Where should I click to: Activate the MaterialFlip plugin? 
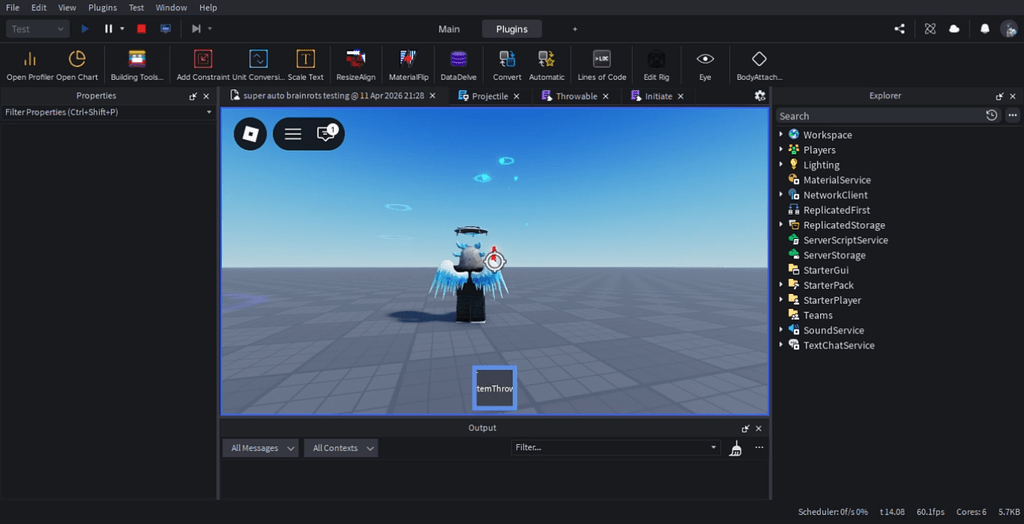(409, 65)
